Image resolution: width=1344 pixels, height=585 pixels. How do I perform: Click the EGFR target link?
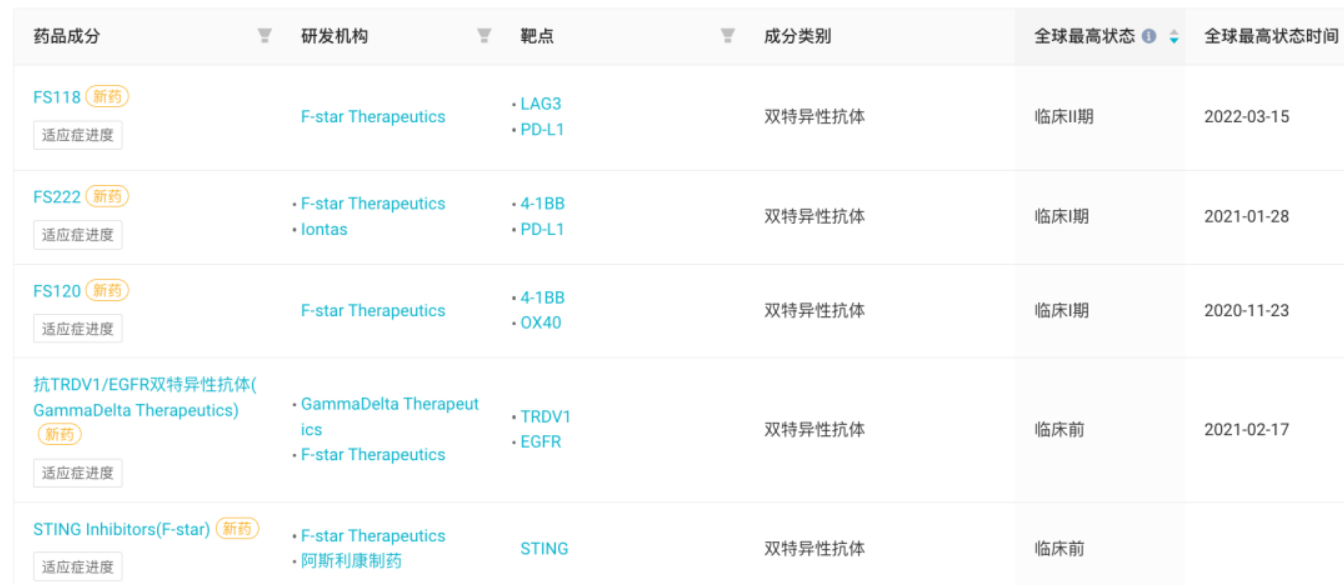point(541,442)
